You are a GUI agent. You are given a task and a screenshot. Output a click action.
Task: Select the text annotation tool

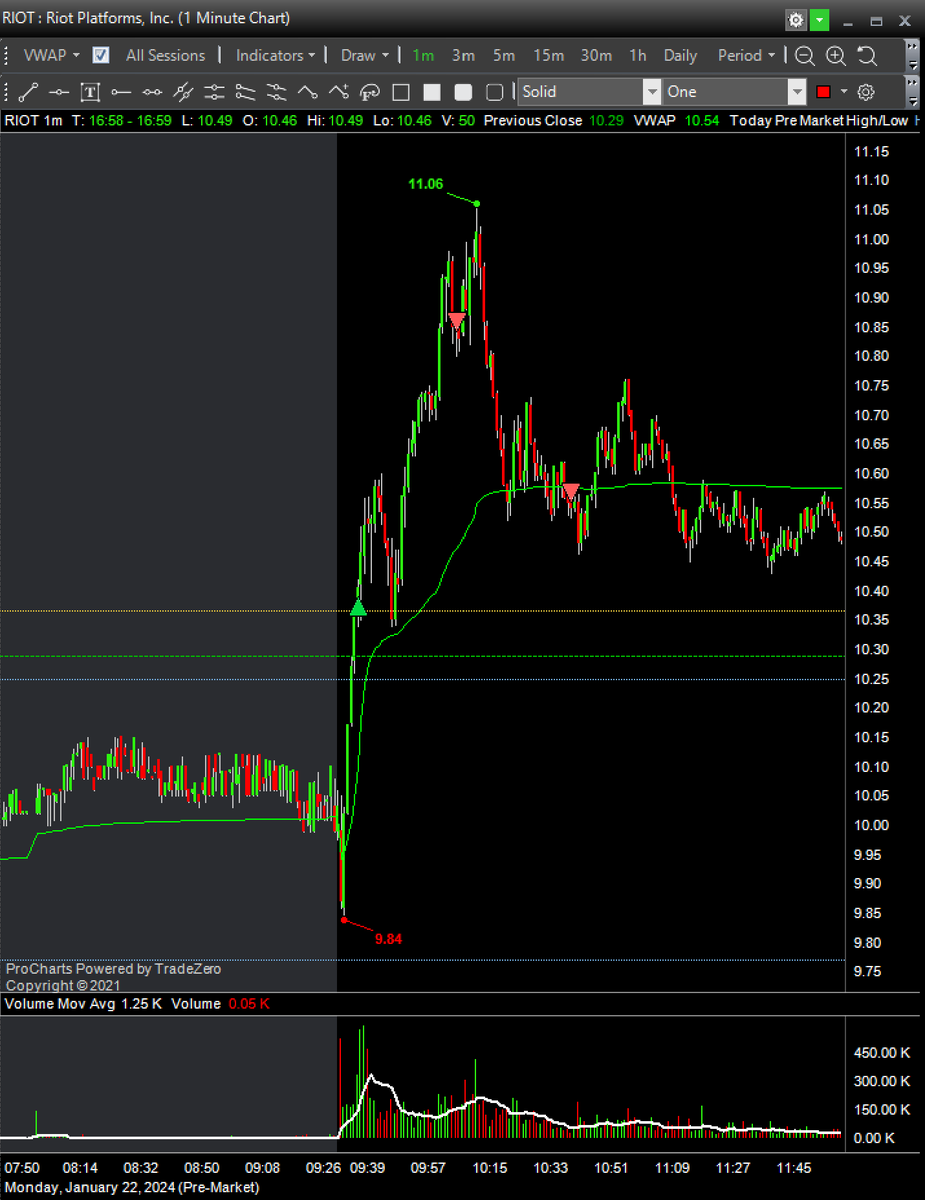pos(88,91)
